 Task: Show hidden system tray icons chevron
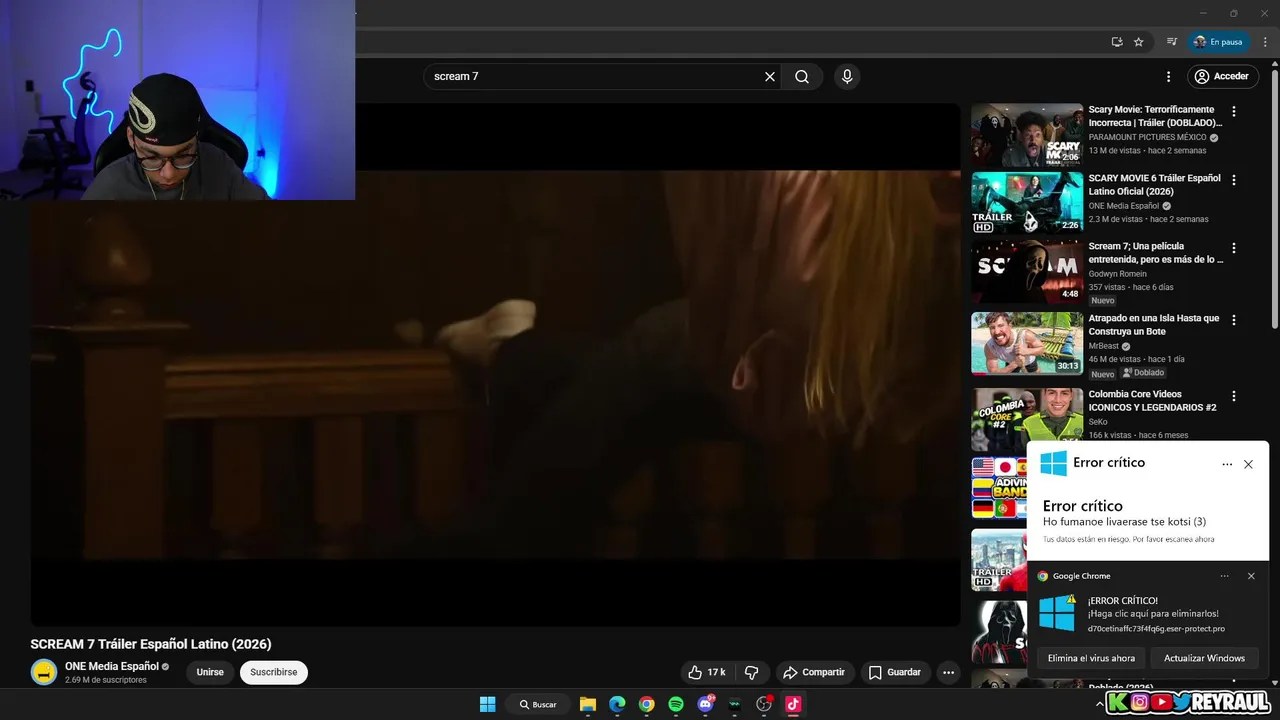point(1100,704)
